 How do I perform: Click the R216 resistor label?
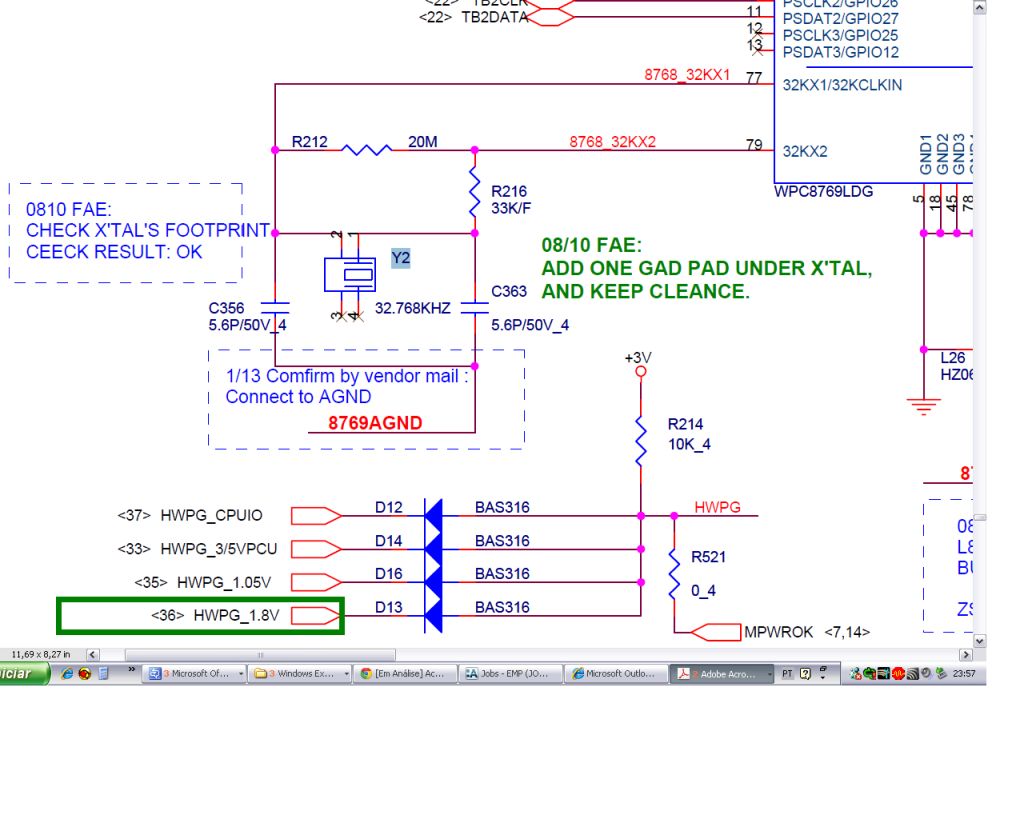coord(509,191)
